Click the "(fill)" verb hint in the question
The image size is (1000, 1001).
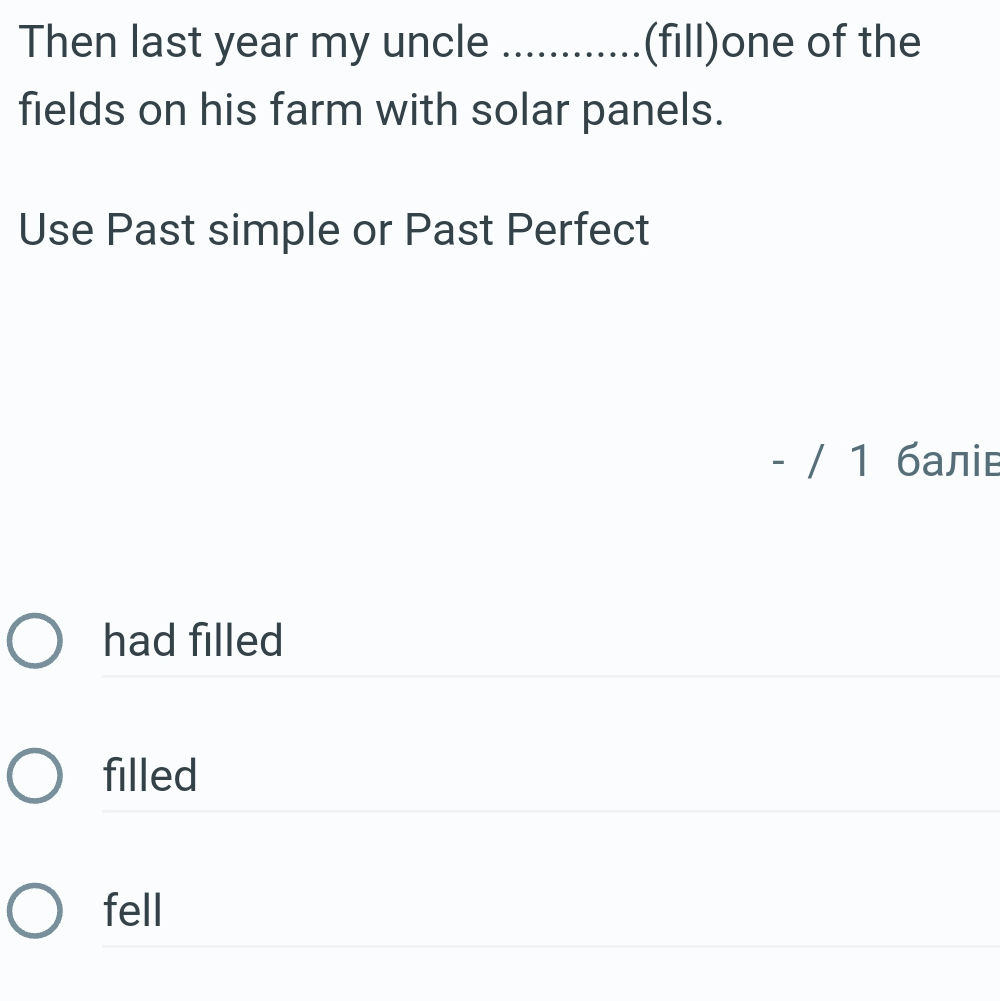click(682, 43)
